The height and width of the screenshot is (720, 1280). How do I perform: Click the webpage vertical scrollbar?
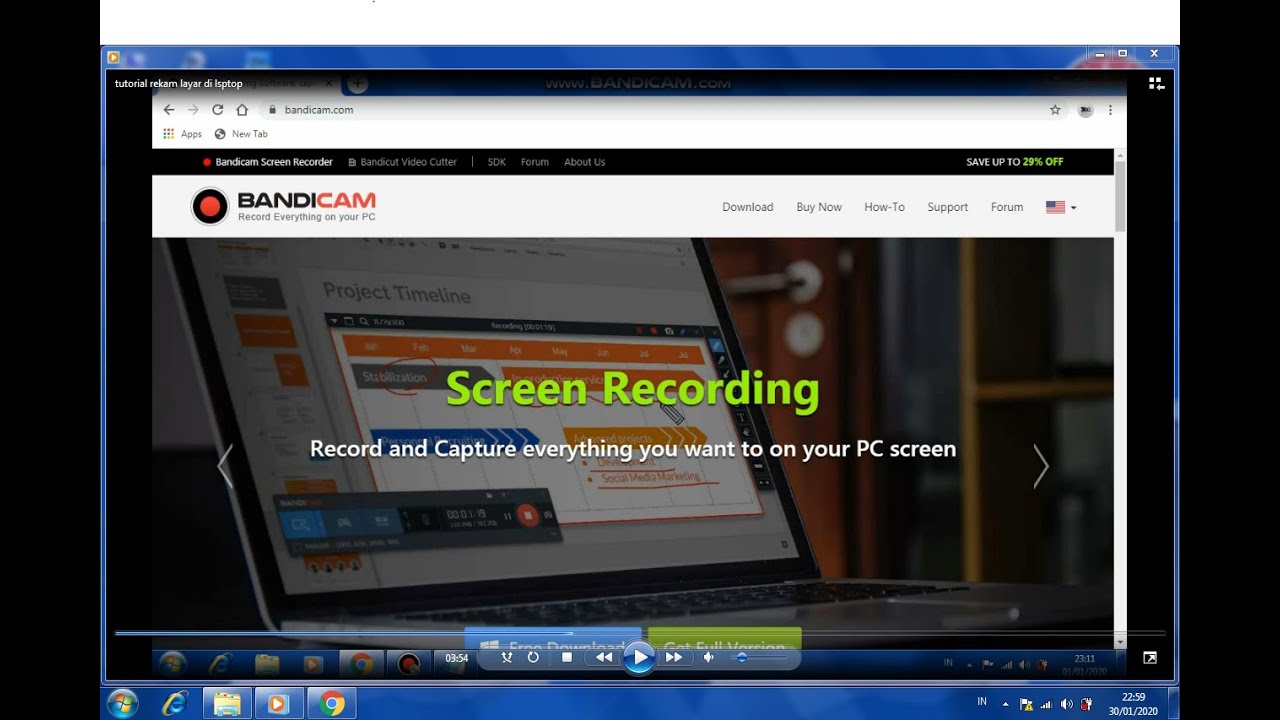click(x=1120, y=198)
